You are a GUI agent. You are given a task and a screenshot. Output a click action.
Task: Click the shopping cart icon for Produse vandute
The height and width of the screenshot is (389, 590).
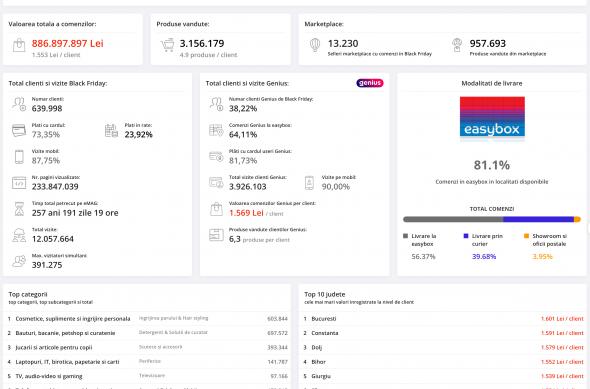167,45
